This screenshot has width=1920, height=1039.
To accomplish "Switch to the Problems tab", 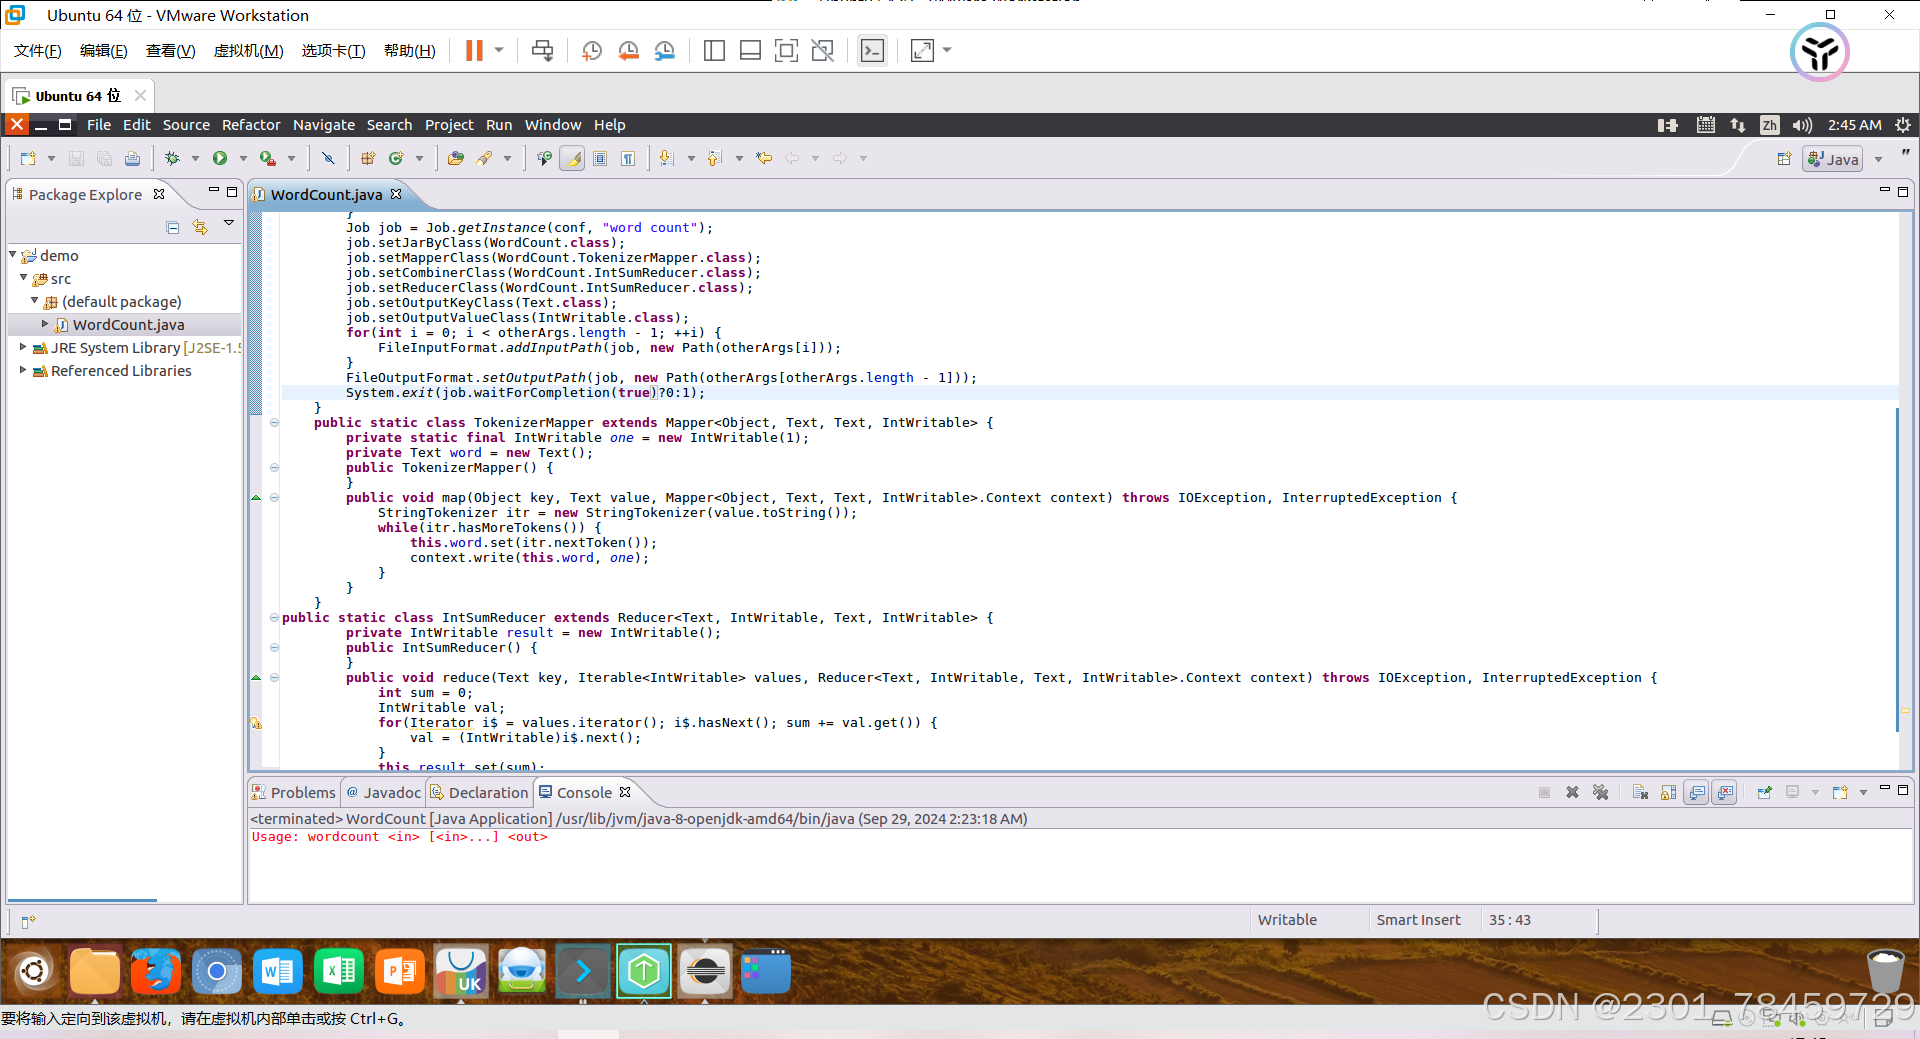I will pyautogui.click(x=302, y=792).
